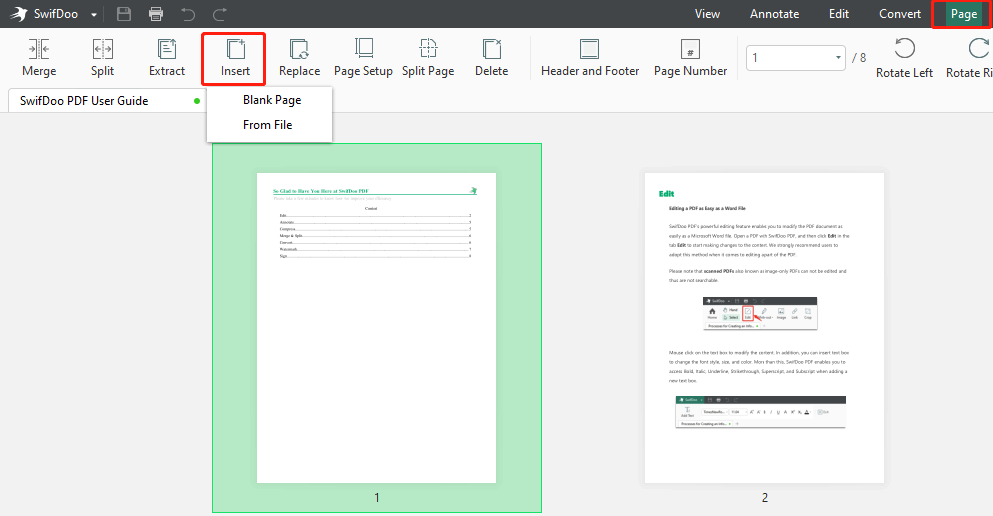Select the page 2 Edit thumbnail
Screen dimensions: 993x516
point(764,327)
